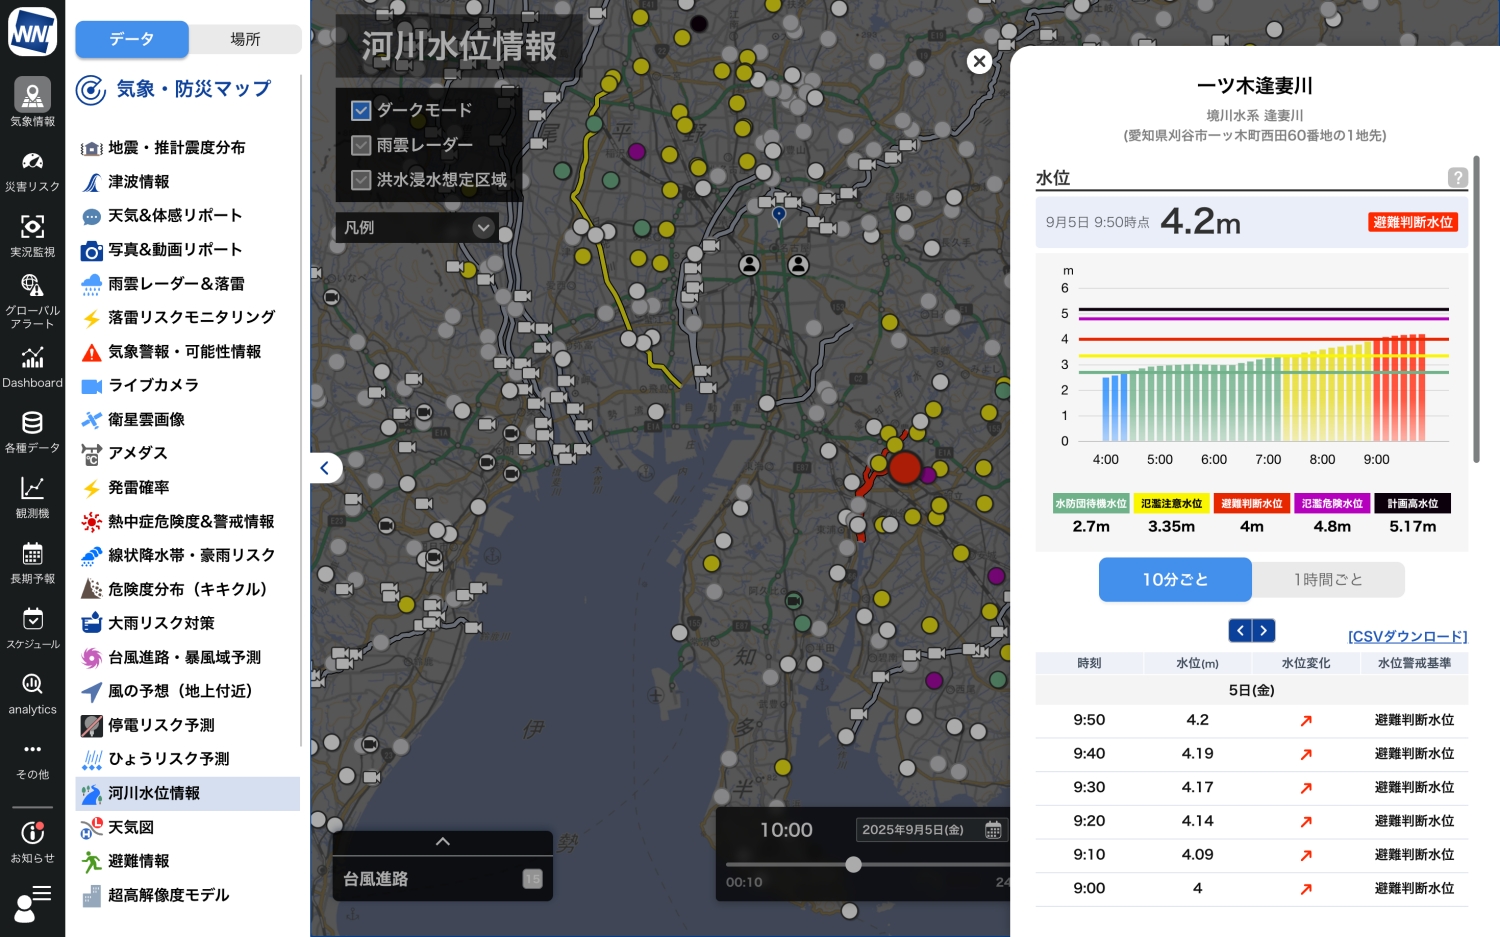This screenshot has width=1500, height=937.
Task: Uncheck the ダークモード checkbox
Action: click(x=361, y=110)
